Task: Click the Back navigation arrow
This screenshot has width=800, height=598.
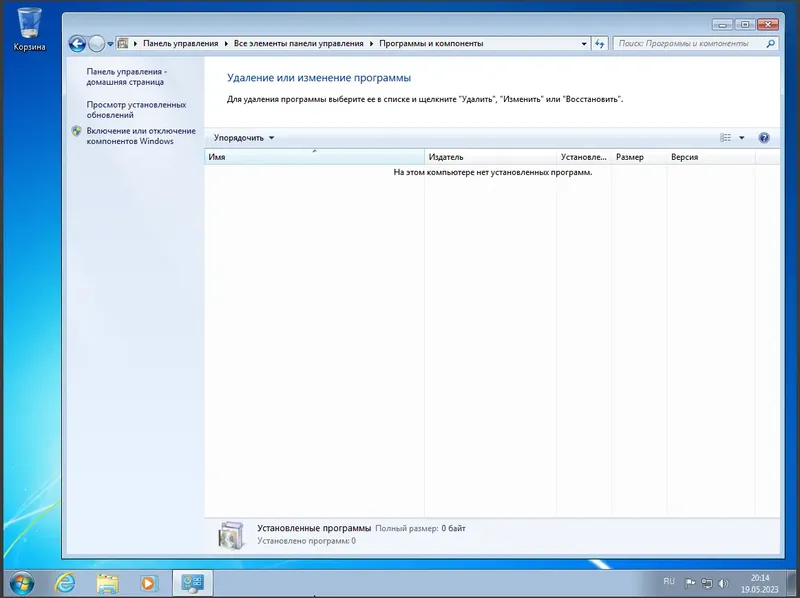Action: click(75, 44)
